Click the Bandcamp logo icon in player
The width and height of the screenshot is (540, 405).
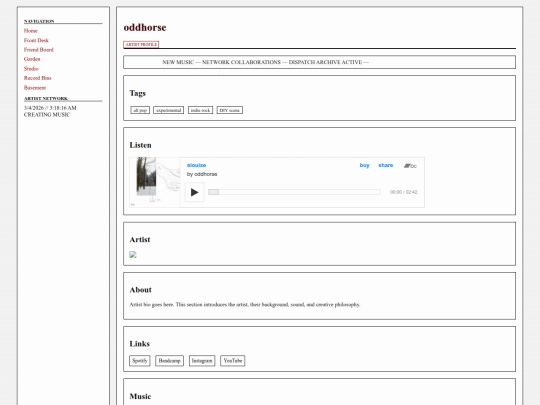coord(410,166)
